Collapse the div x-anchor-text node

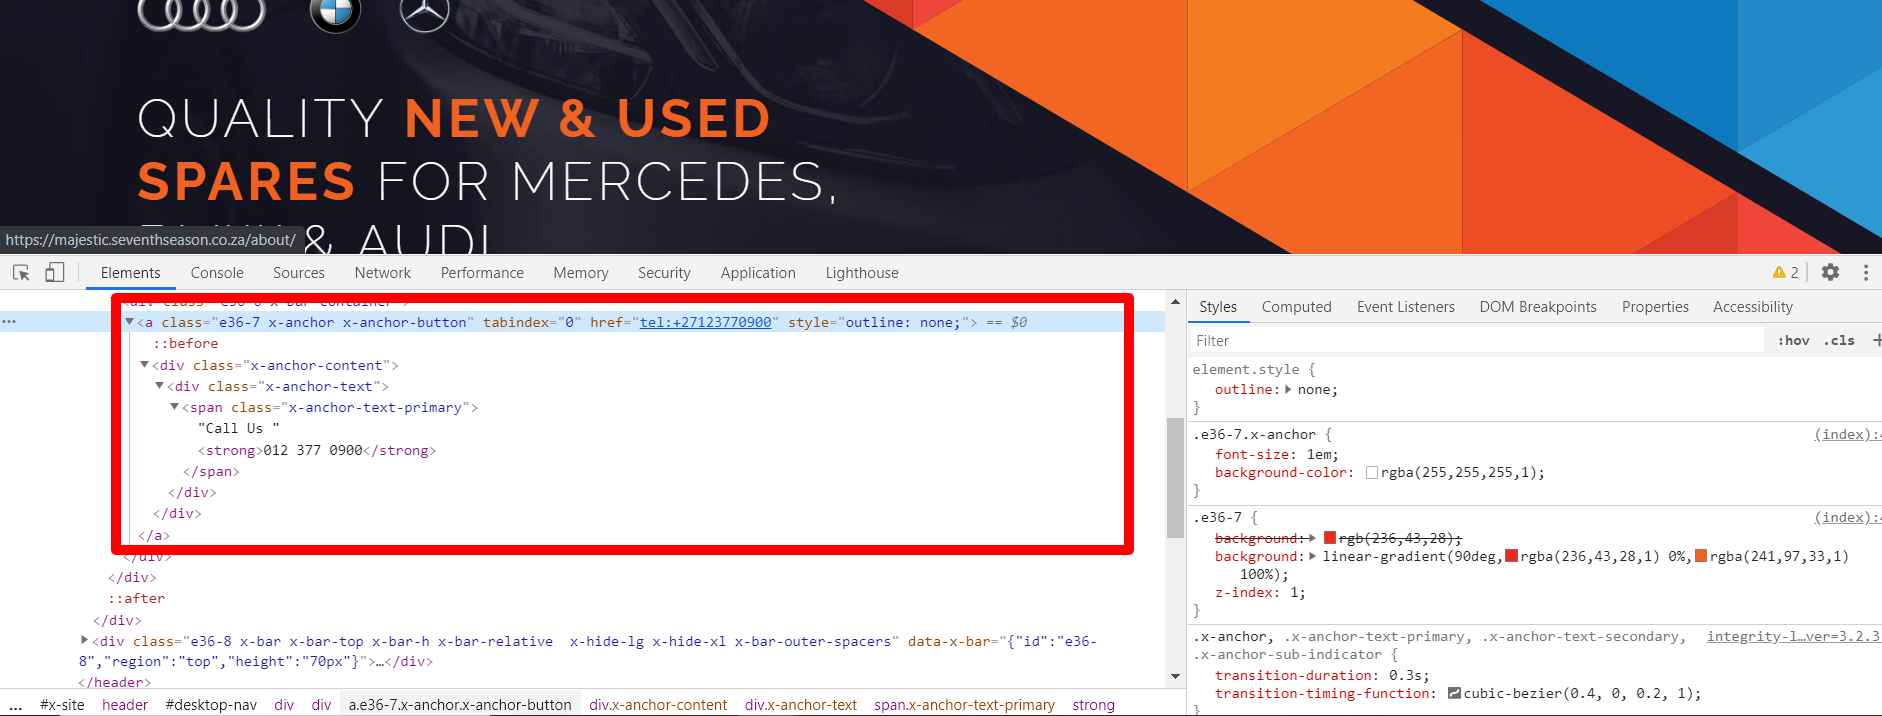pyautogui.click(x=159, y=386)
